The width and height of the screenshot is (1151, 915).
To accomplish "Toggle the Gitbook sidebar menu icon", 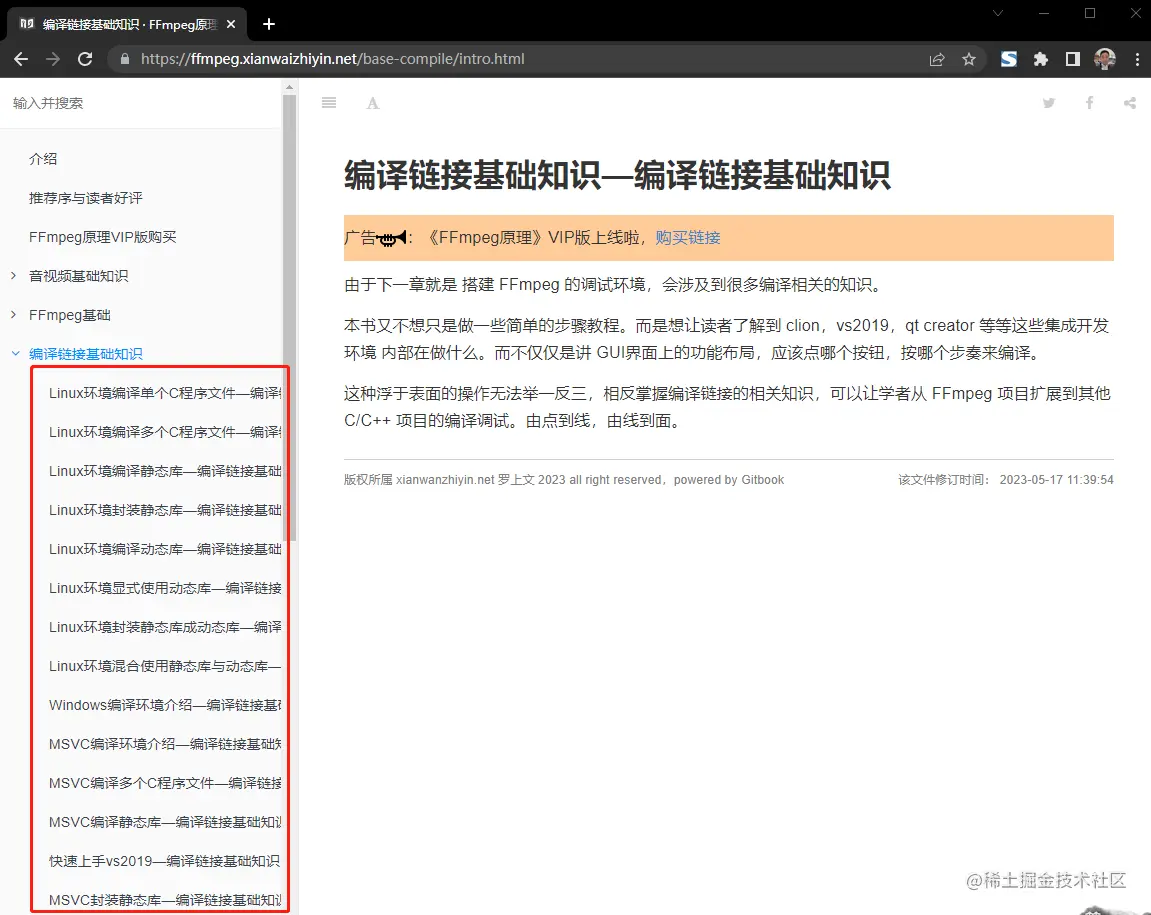I will 329,103.
